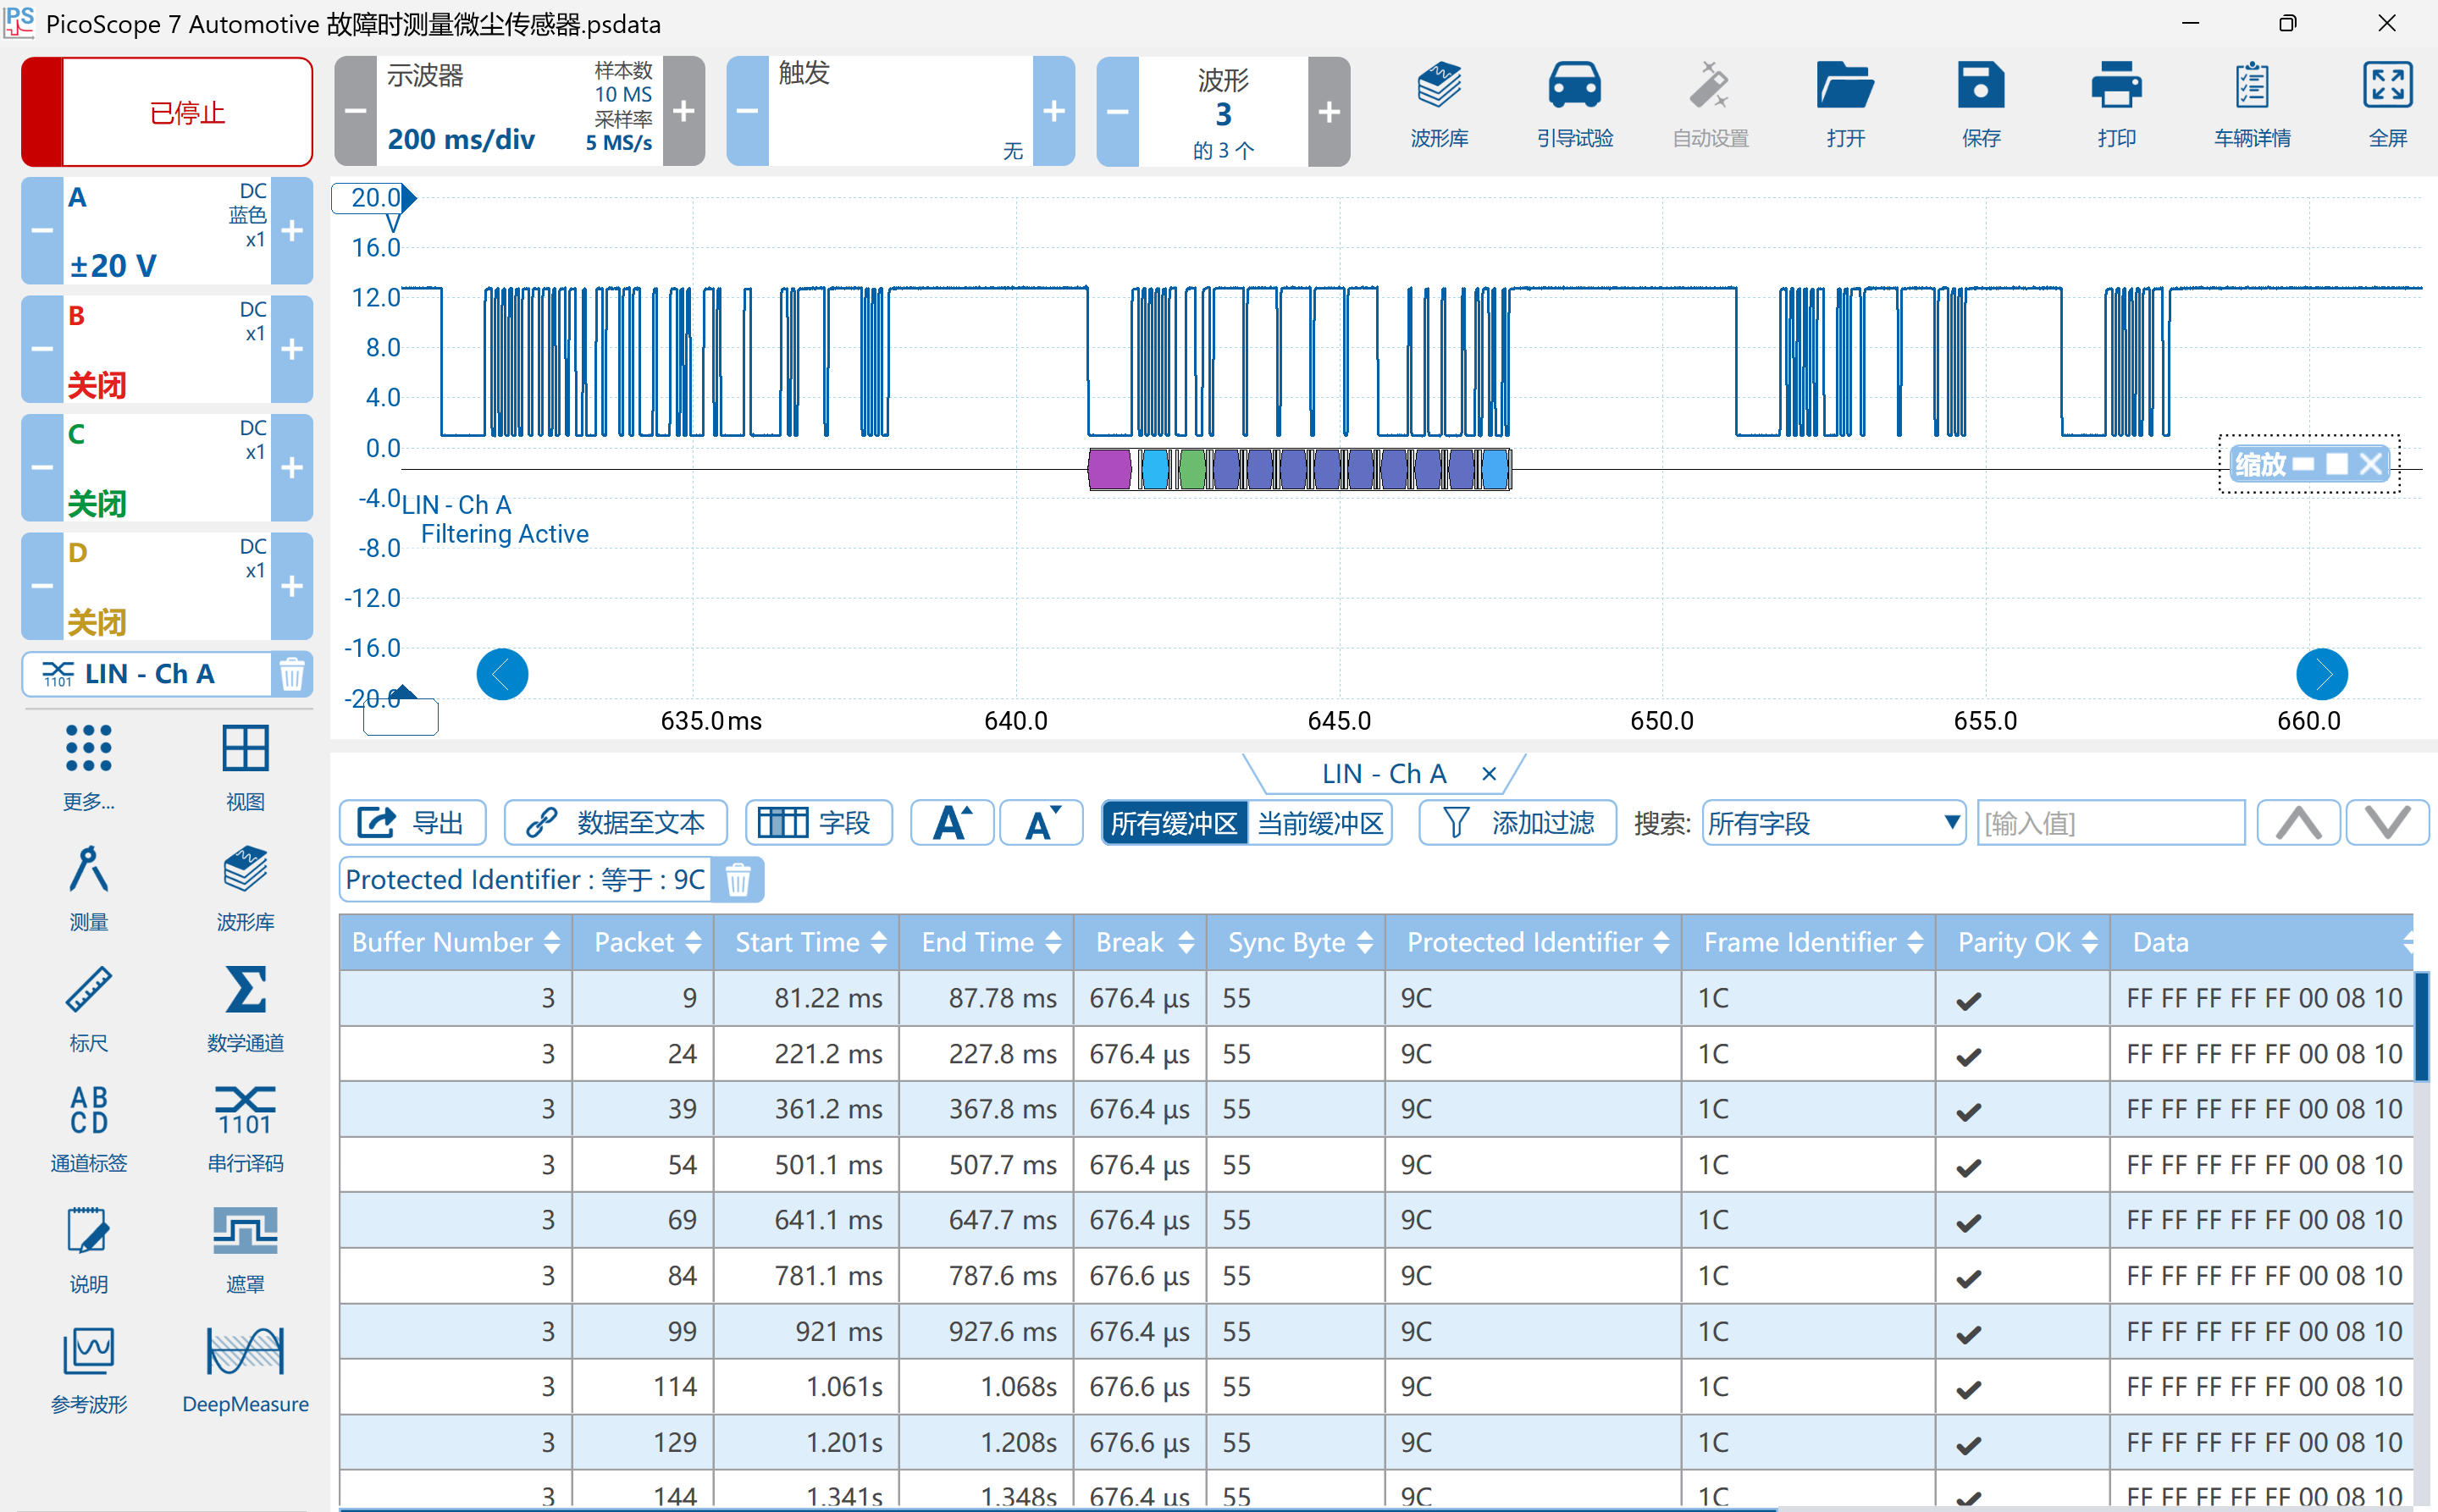Click Add Filter (添加过滤) button

pyautogui.click(x=1517, y=823)
